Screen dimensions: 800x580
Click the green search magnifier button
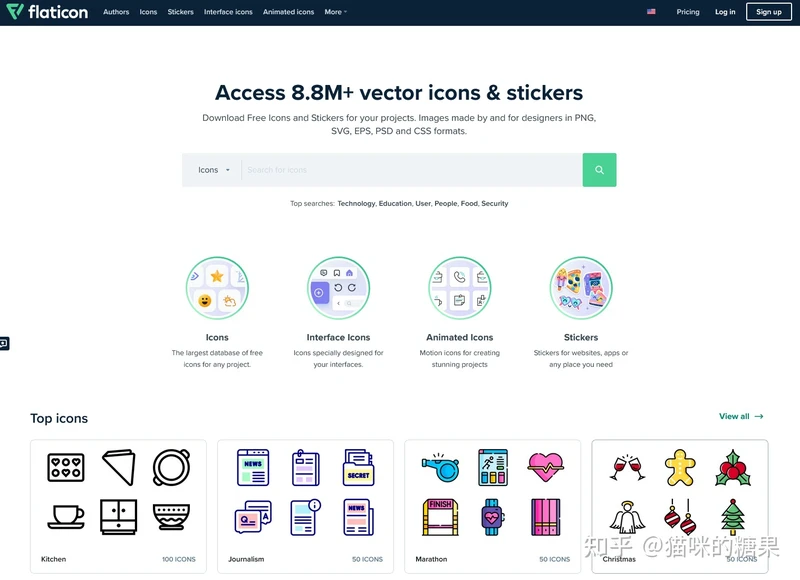599,170
